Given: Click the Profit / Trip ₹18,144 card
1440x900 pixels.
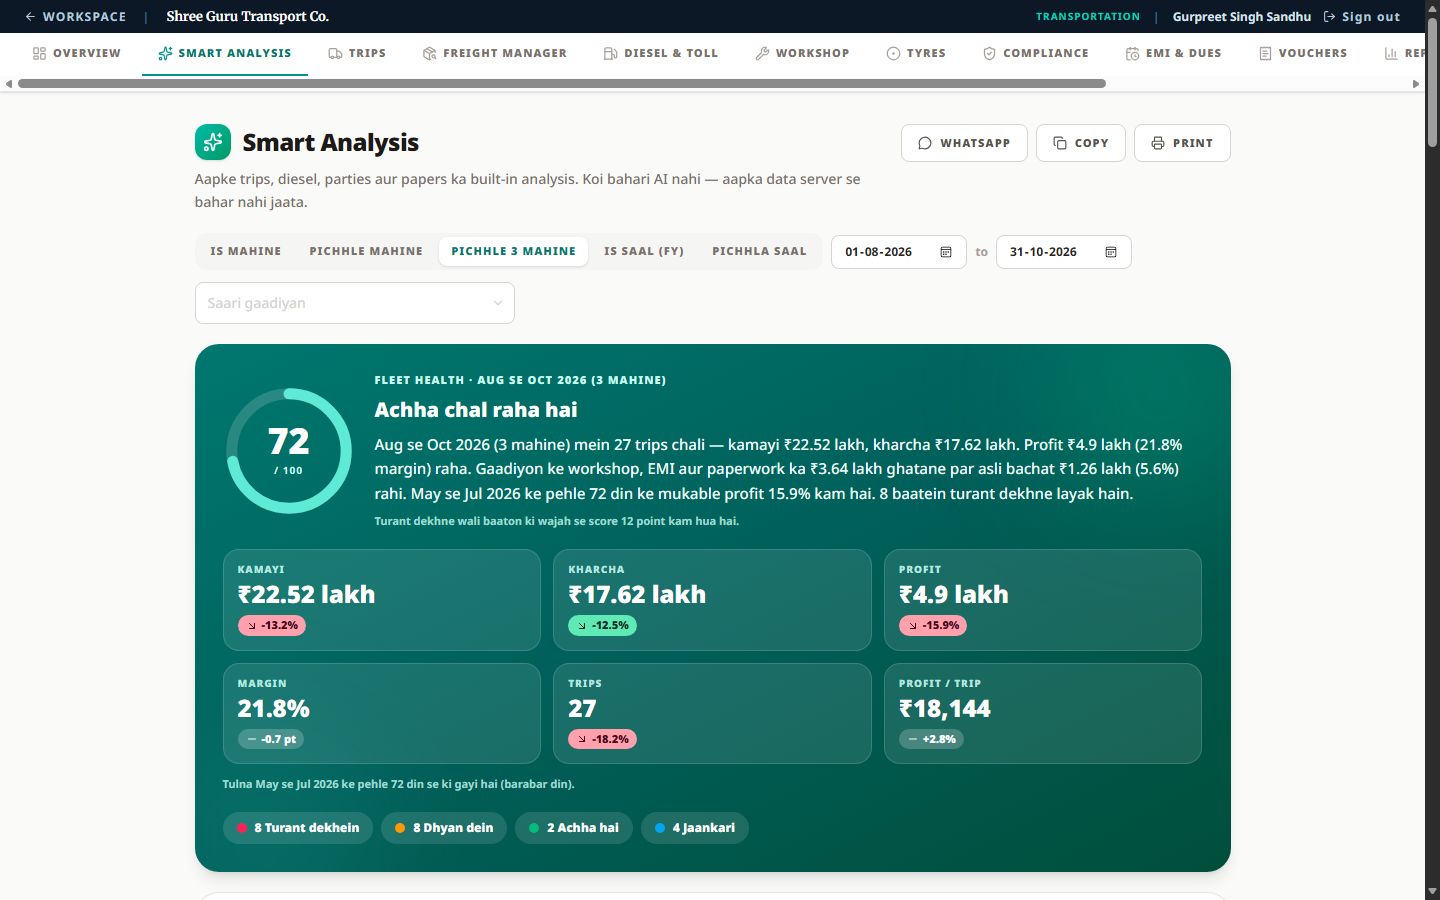Looking at the screenshot, I should tap(1043, 714).
